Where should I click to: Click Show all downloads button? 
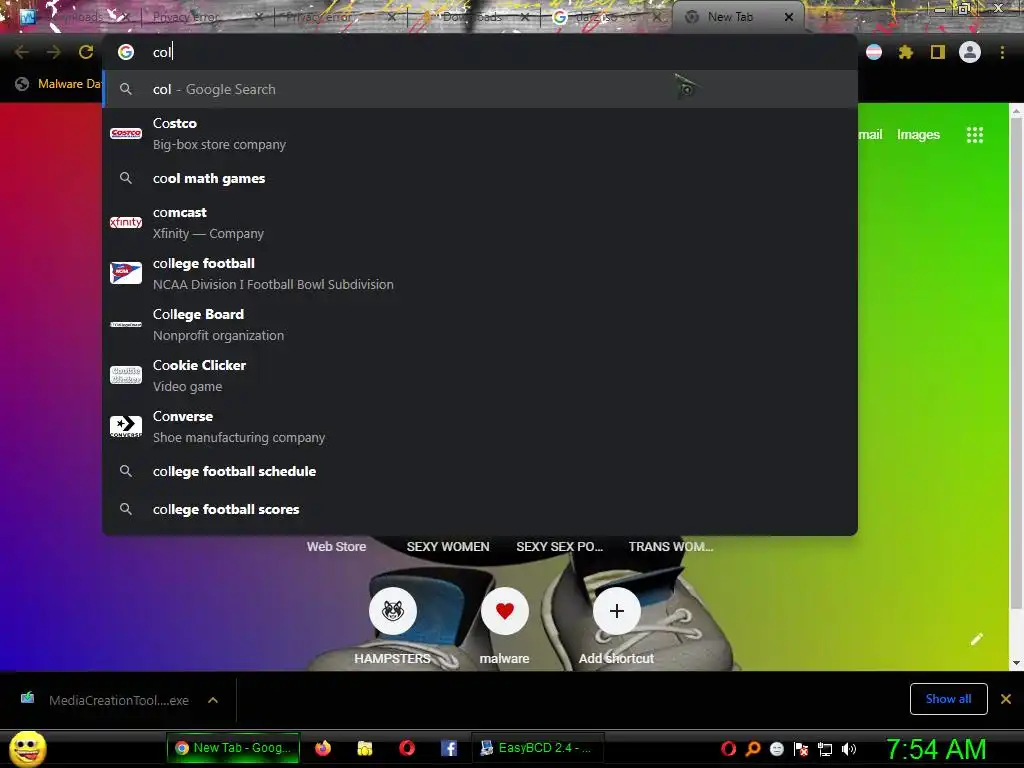point(948,699)
